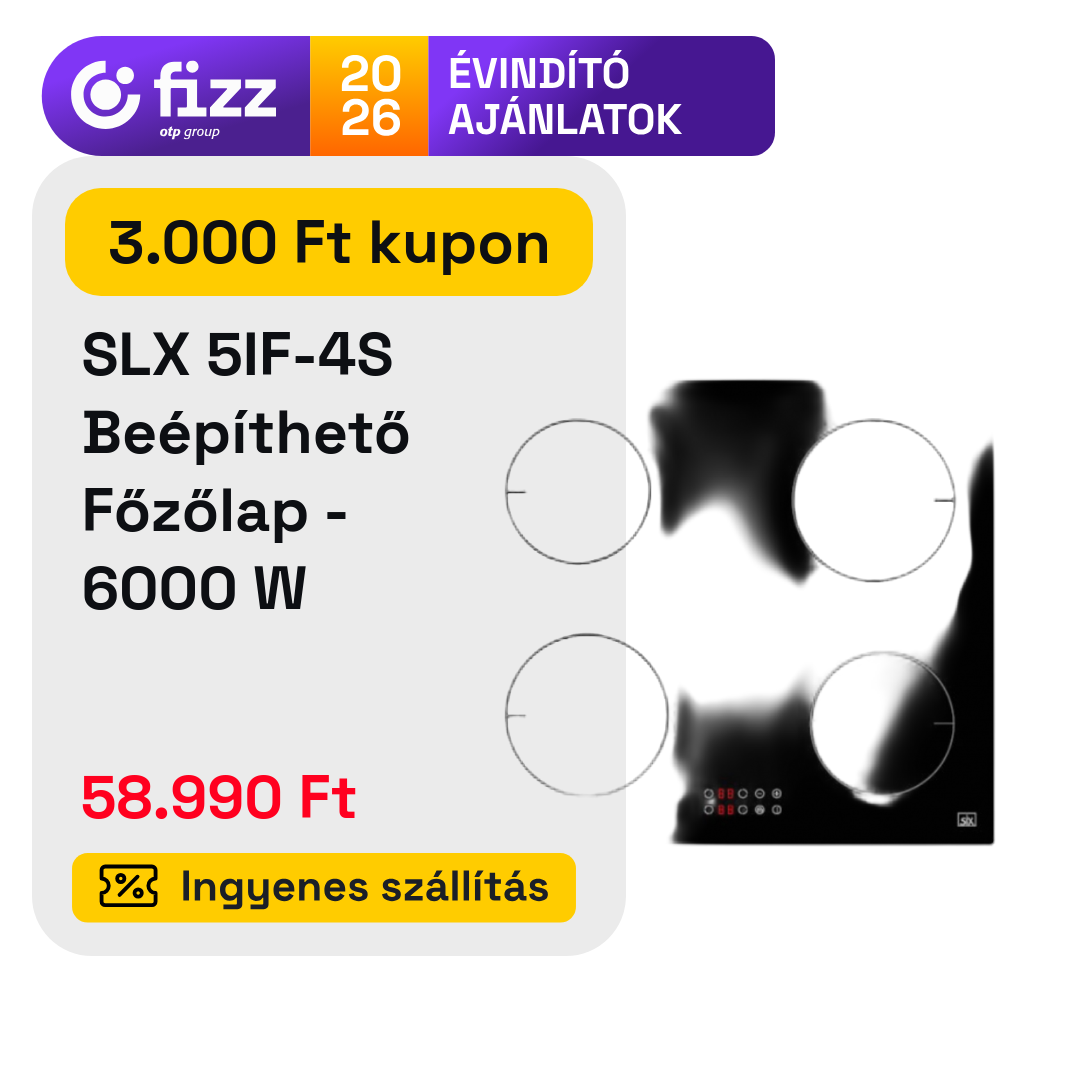Screen dimensions: 1080x1080
Task: Click the top-left cooking zone ring
Action: point(578,492)
